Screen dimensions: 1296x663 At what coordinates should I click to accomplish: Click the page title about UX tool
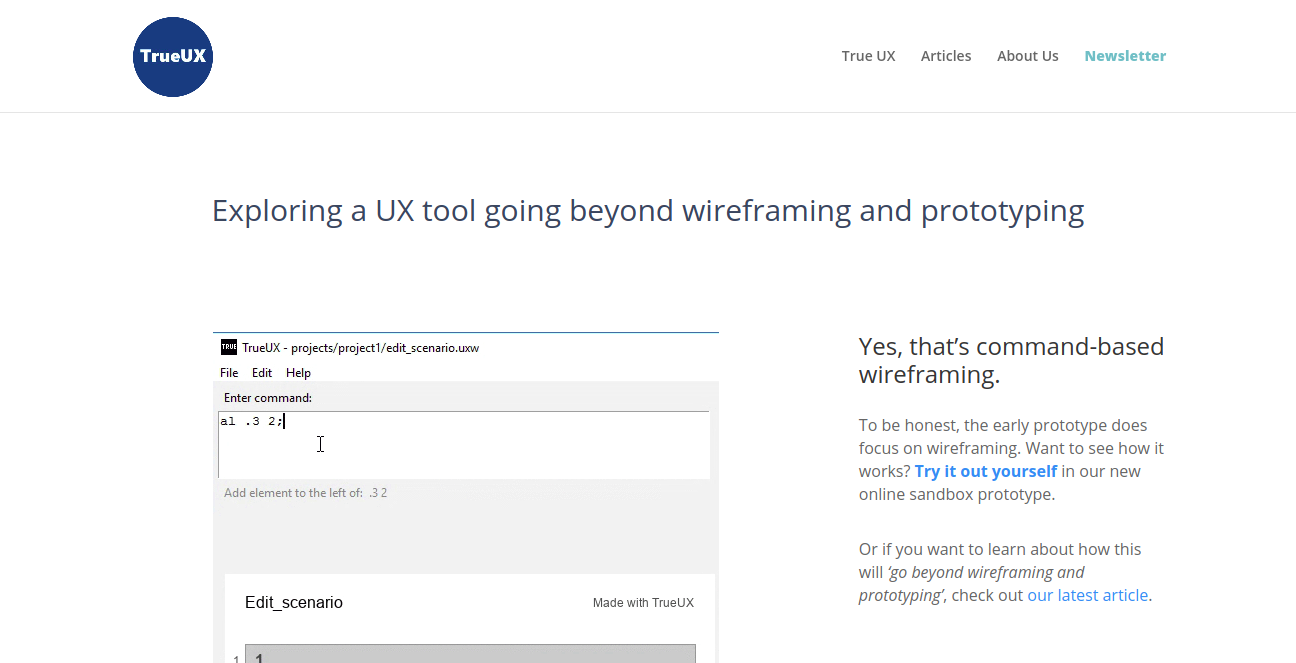648,211
